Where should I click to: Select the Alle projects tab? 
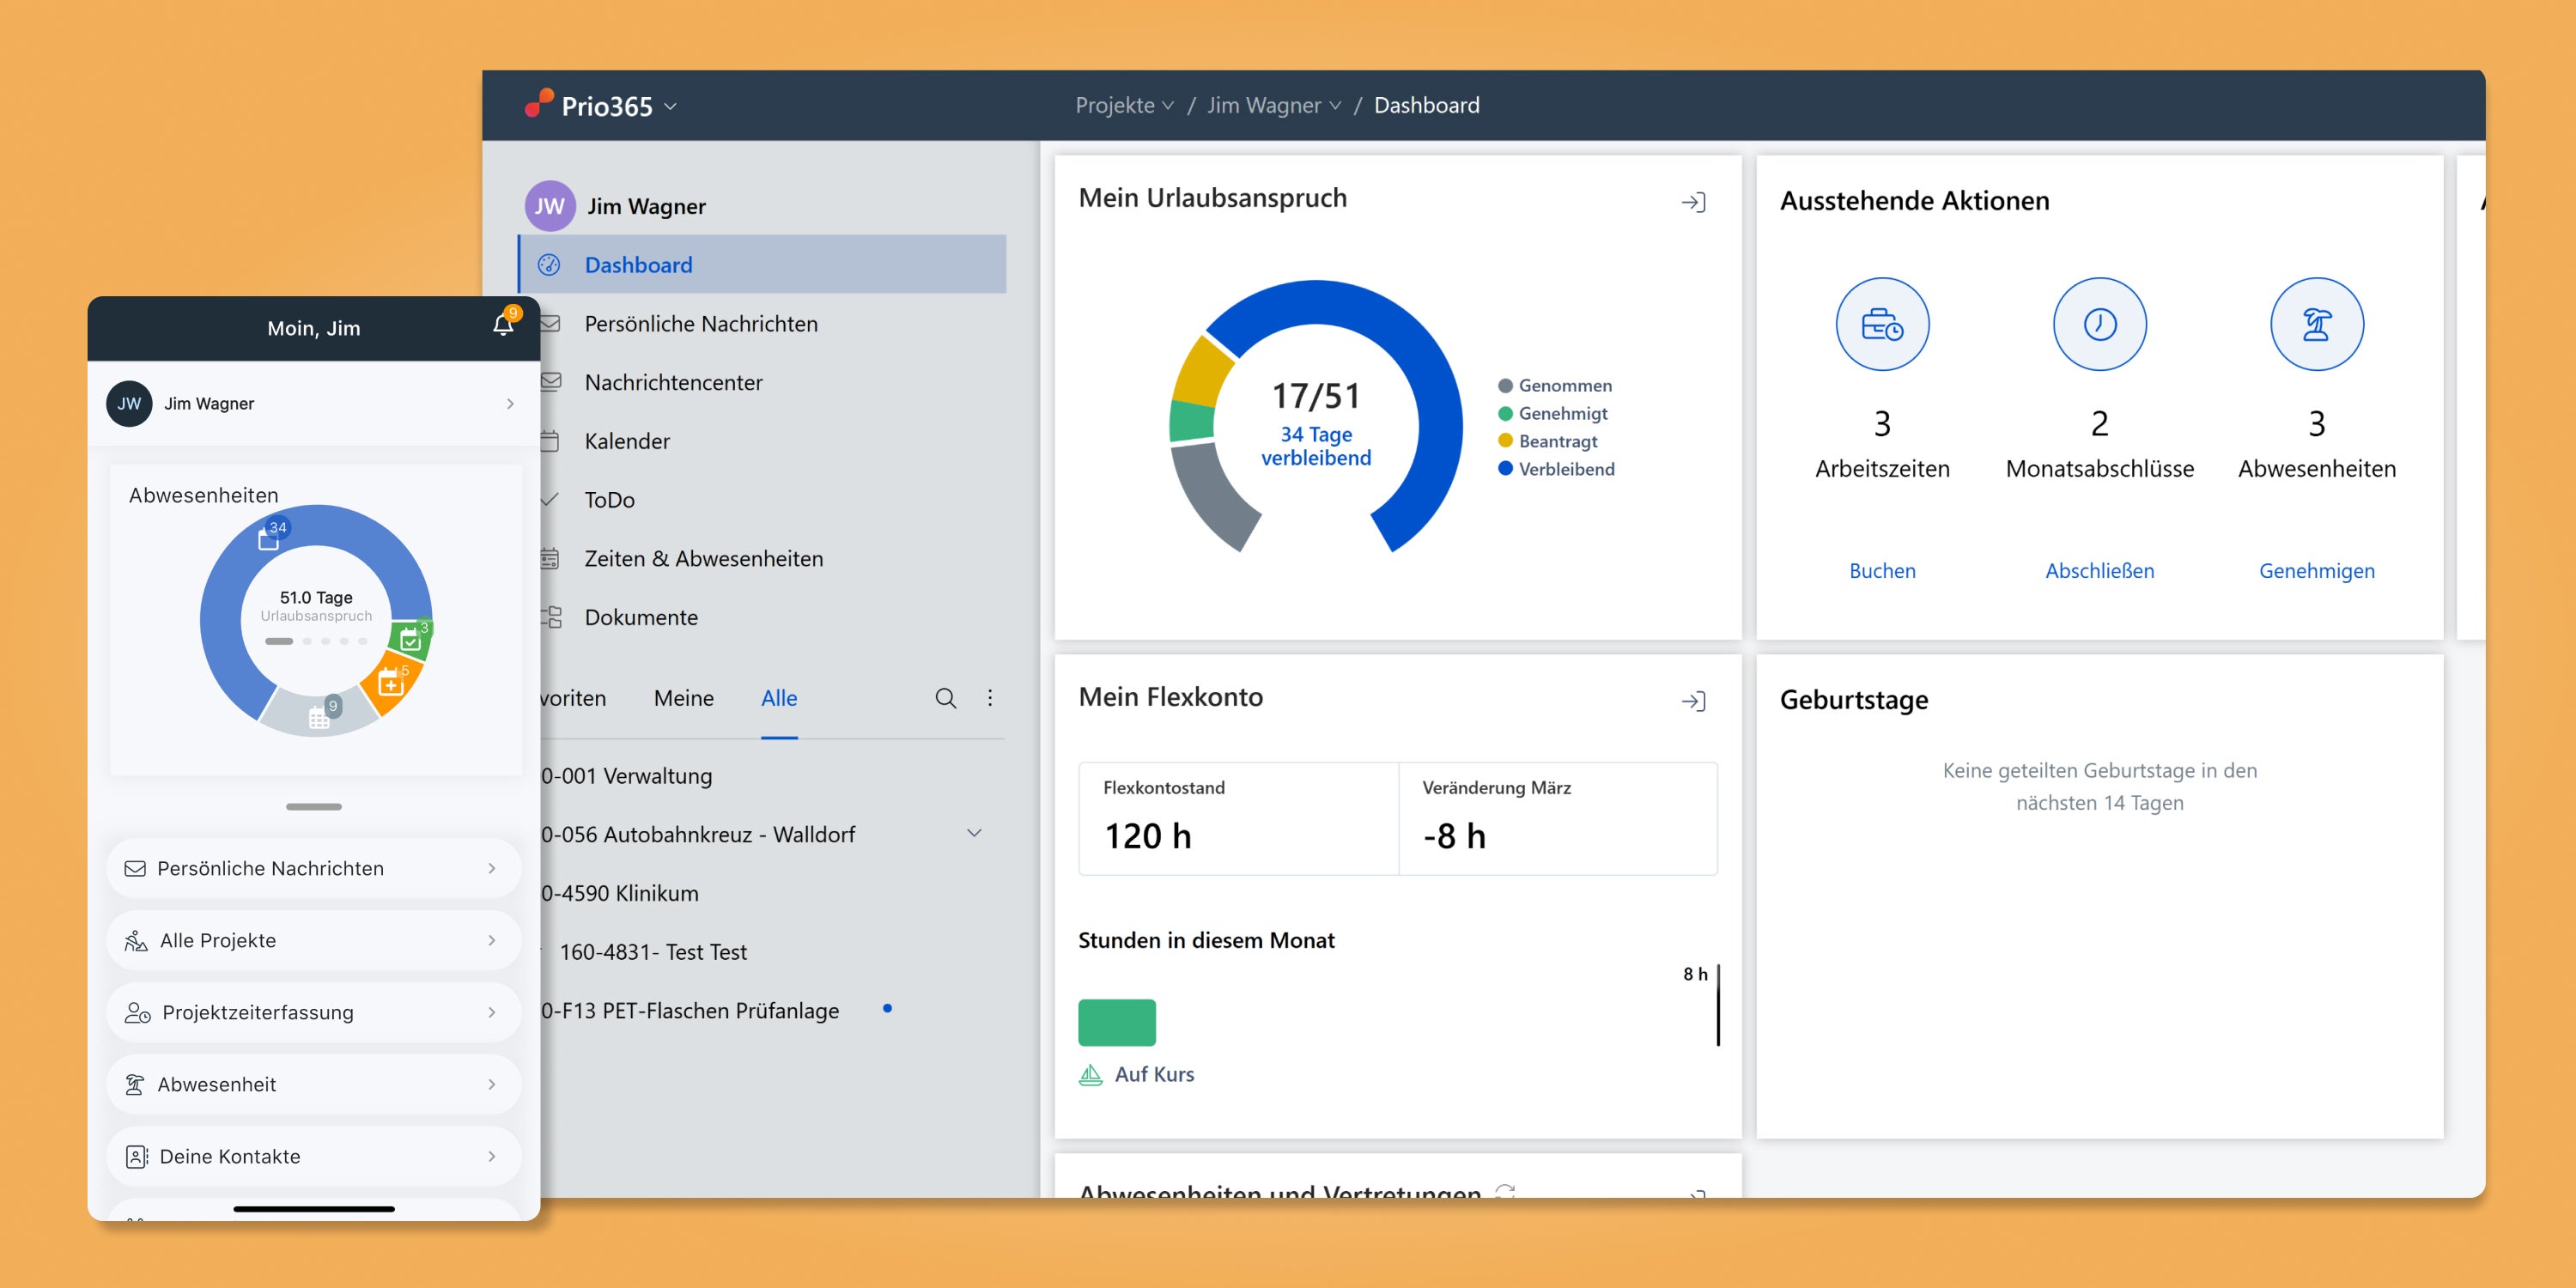(778, 698)
